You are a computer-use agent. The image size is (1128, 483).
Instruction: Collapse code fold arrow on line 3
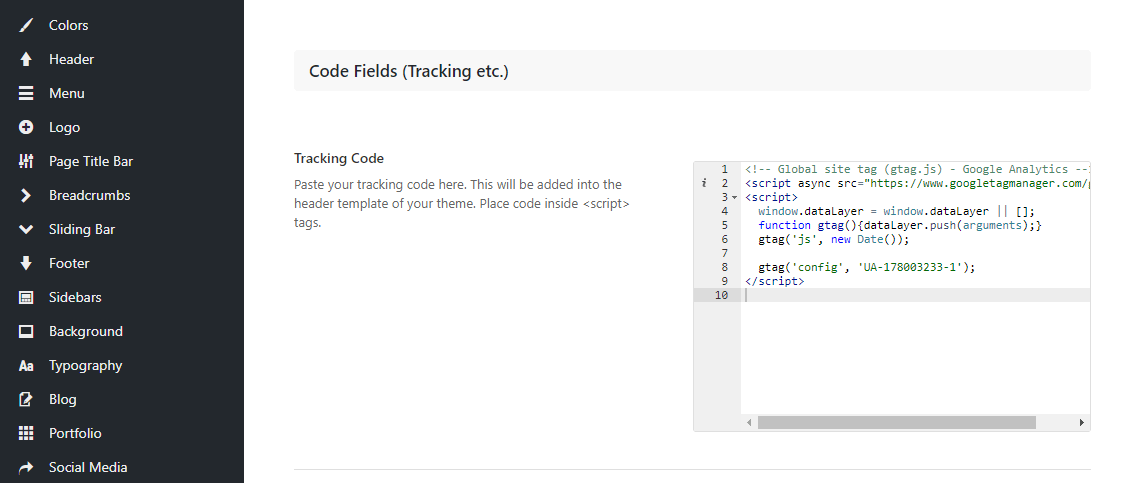pyautogui.click(x=735, y=198)
